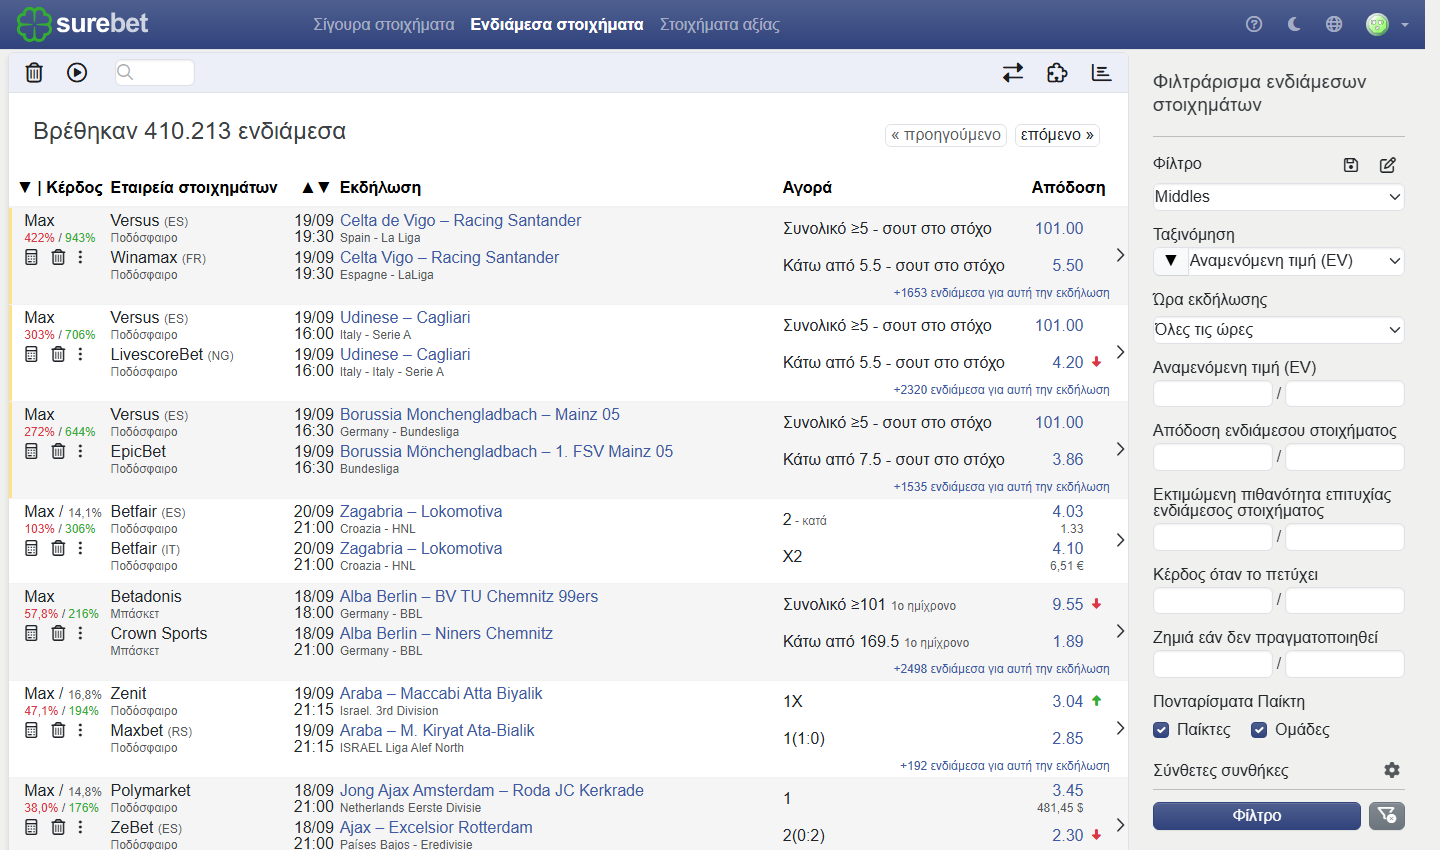This screenshot has width=1440, height=850.
Task: Click the puzzle piece extension icon
Action: click(x=1057, y=72)
